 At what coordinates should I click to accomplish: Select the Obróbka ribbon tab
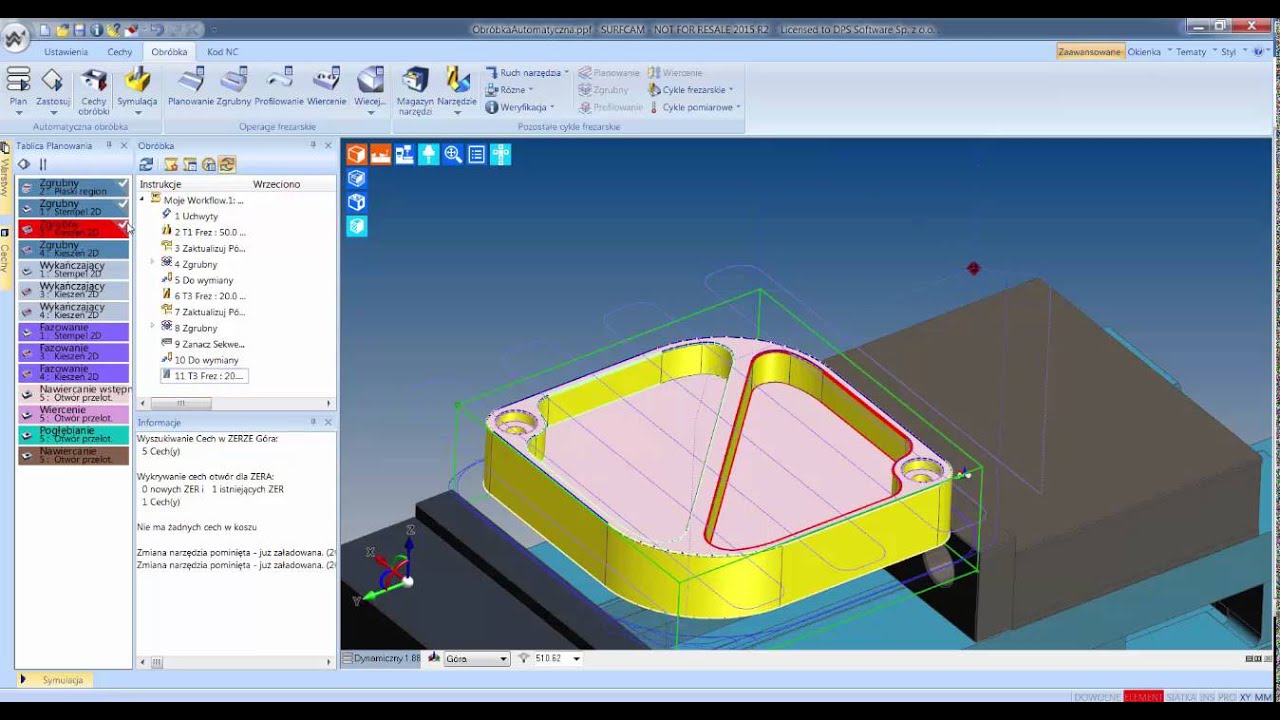pyautogui.click(x=169, y=51)
